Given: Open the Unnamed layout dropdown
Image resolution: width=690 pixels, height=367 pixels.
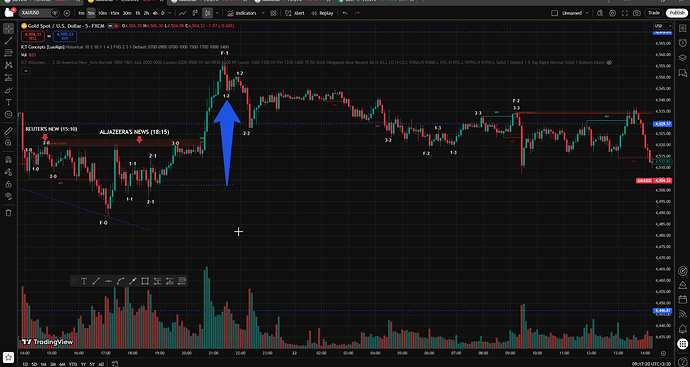Looking at the screenshot, I should coord(572,13).
